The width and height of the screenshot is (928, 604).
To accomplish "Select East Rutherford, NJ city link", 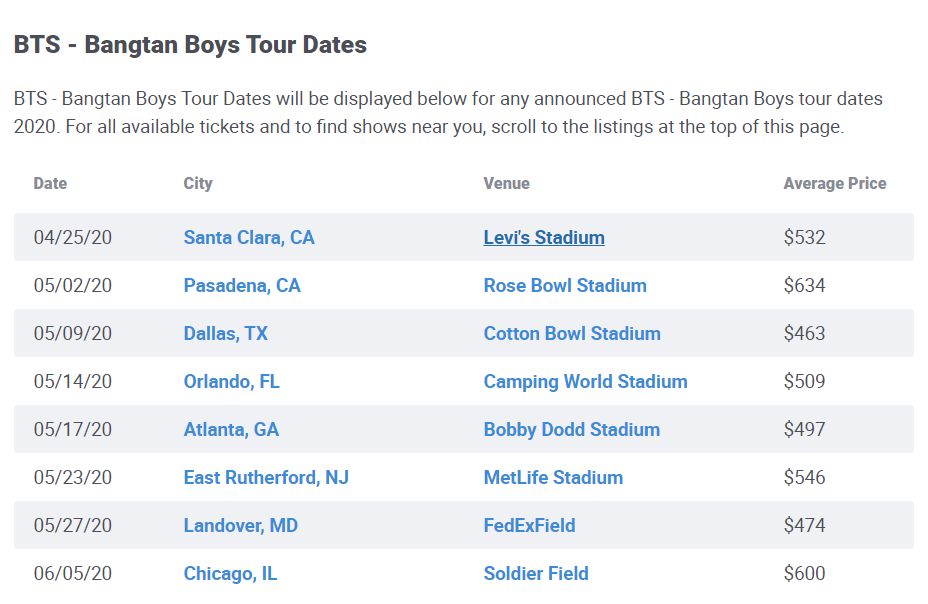I will [266, 478].
